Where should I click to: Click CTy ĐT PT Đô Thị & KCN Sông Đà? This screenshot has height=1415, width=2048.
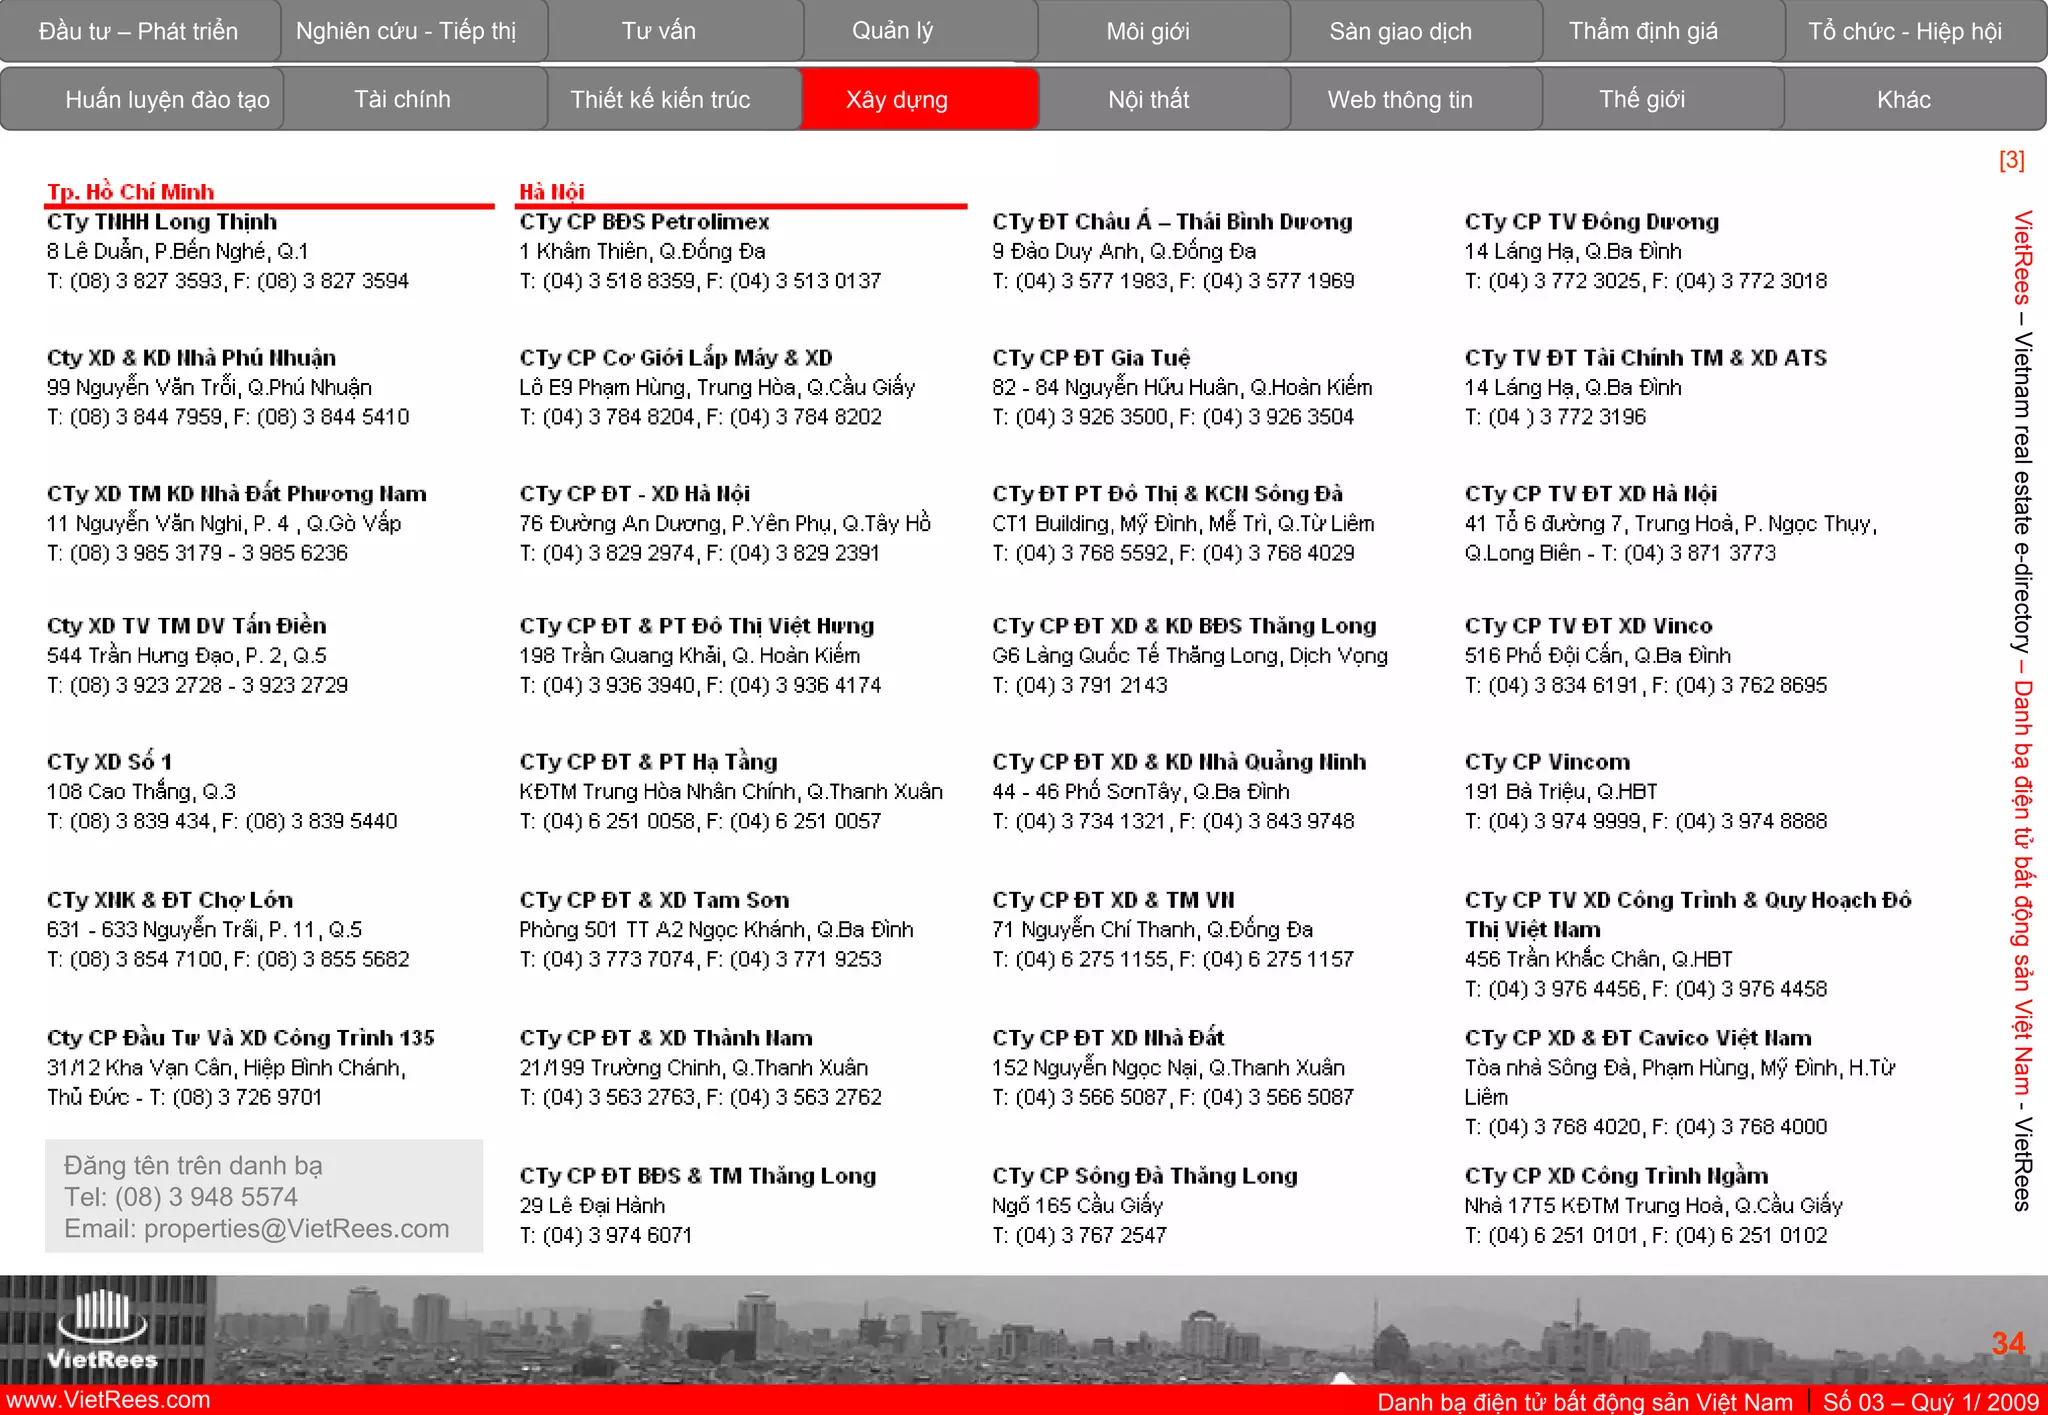click(1167, 494)
